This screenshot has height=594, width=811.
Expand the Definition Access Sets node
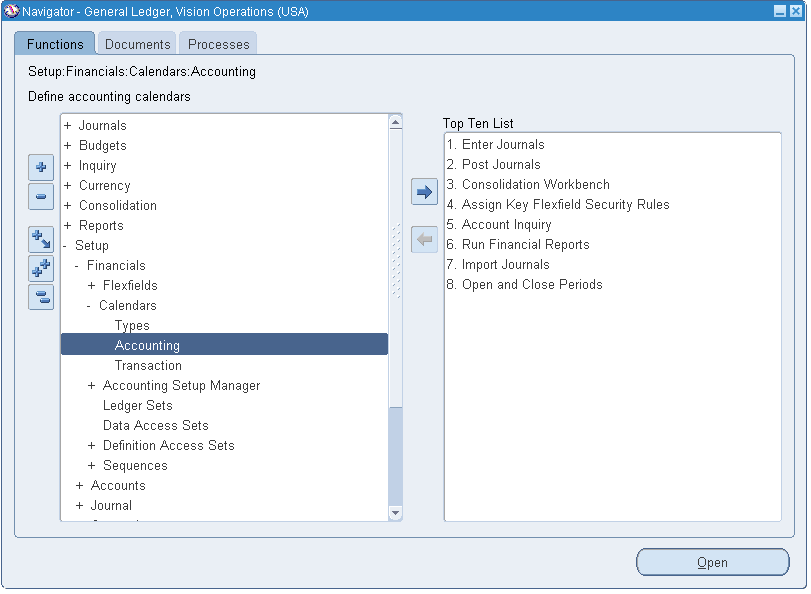pyautogui.click(x=91, y=446)
